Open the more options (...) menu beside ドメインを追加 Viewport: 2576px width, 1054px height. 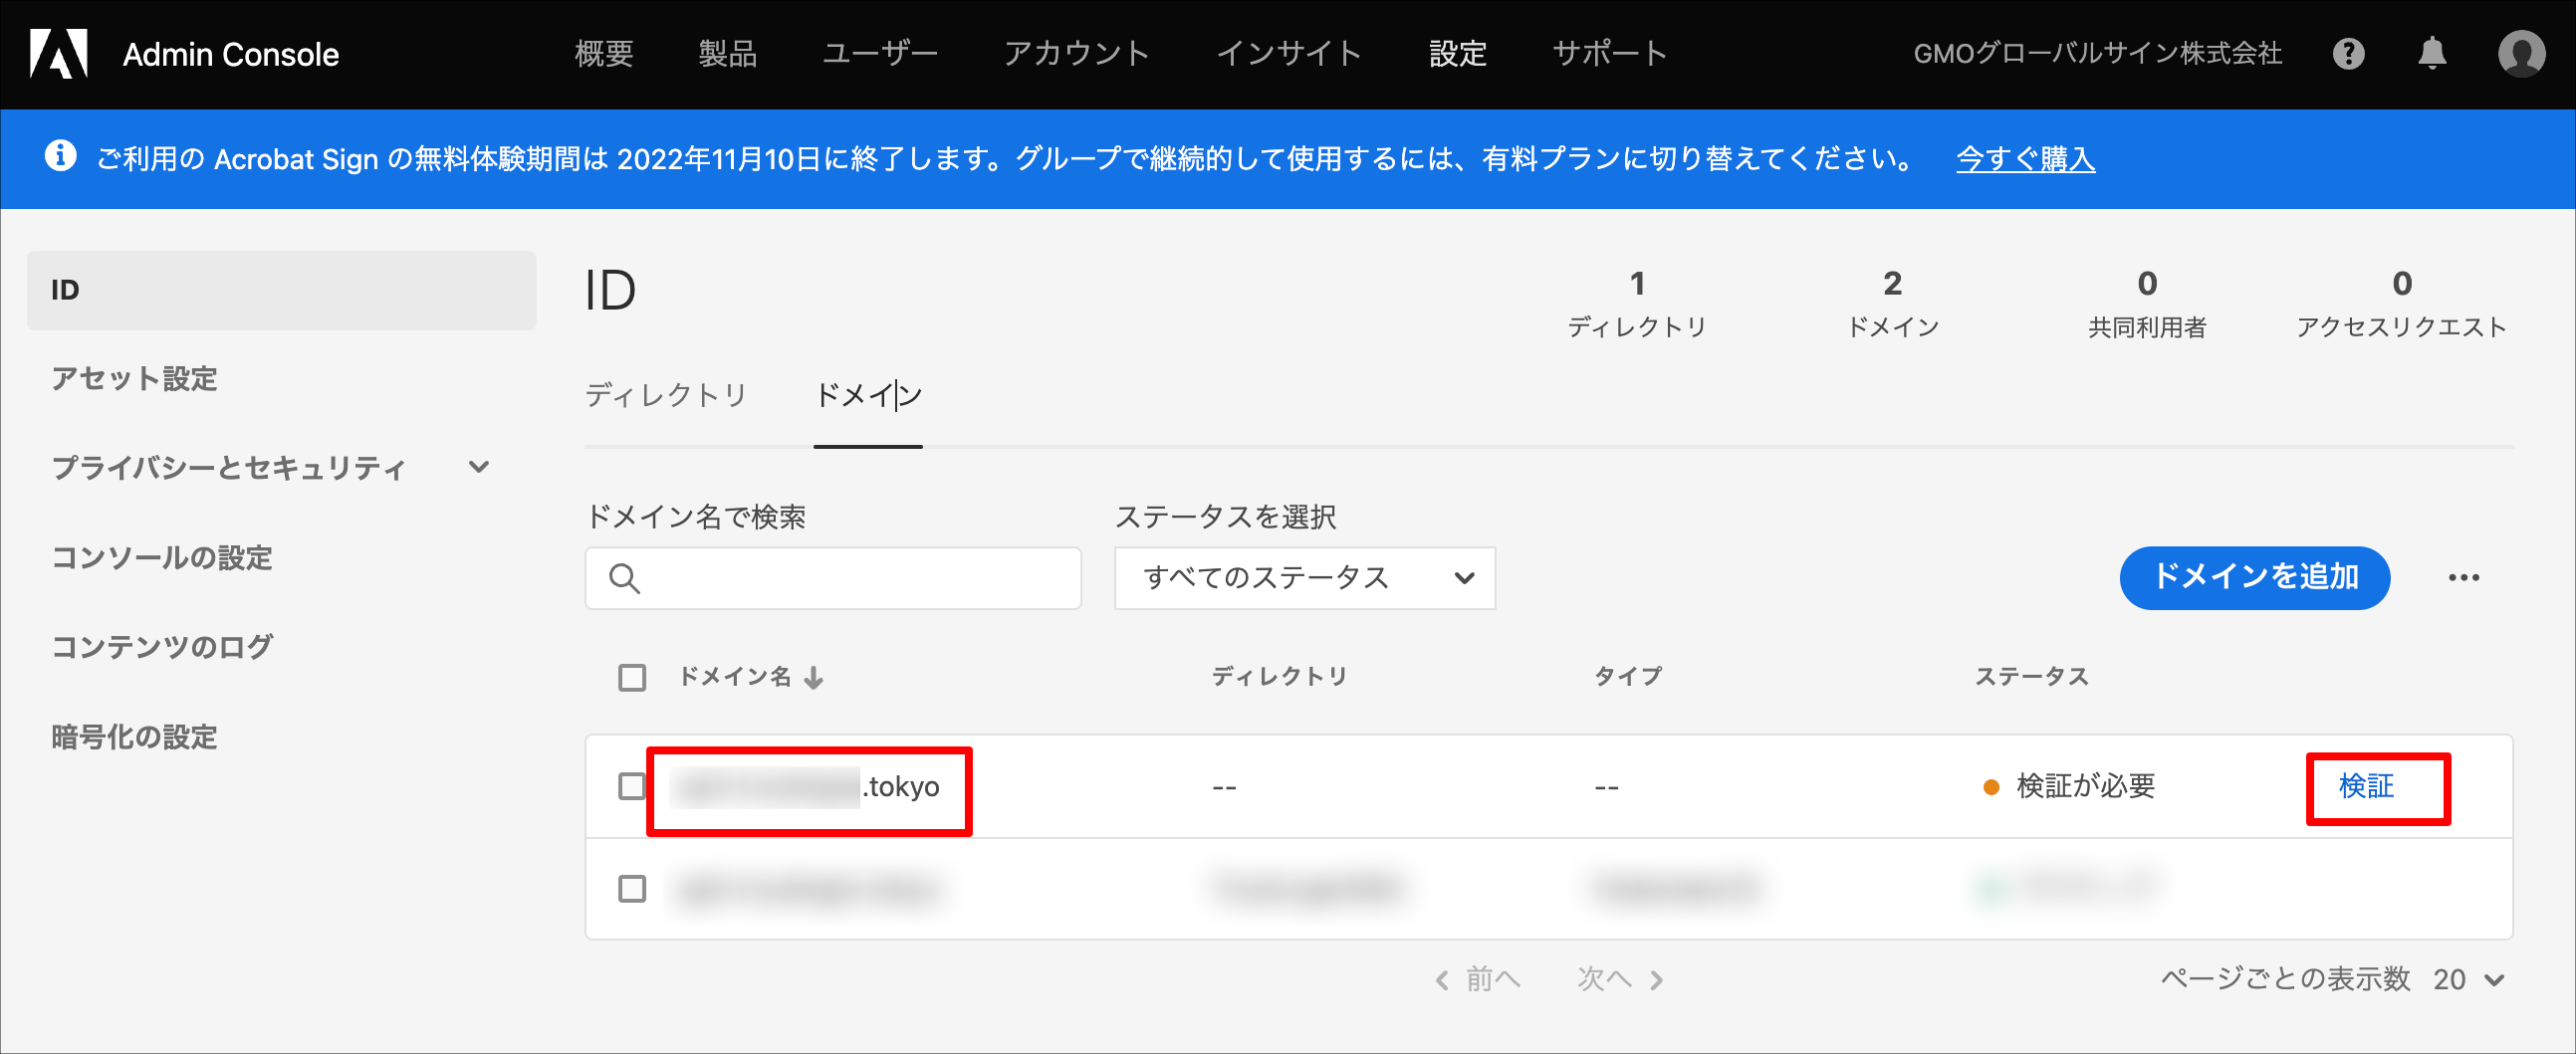(2466, 577)
